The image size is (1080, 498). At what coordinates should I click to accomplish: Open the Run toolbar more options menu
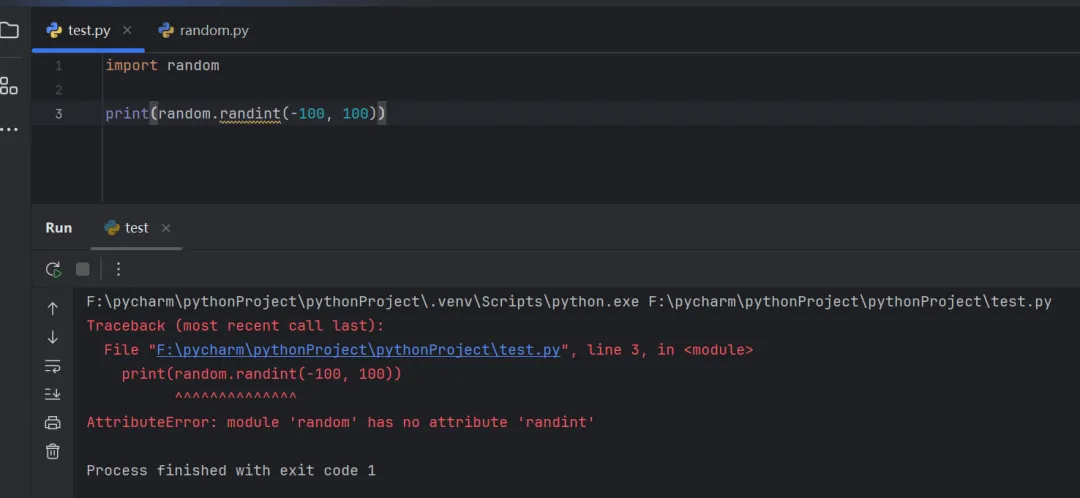tap(118, 269)
